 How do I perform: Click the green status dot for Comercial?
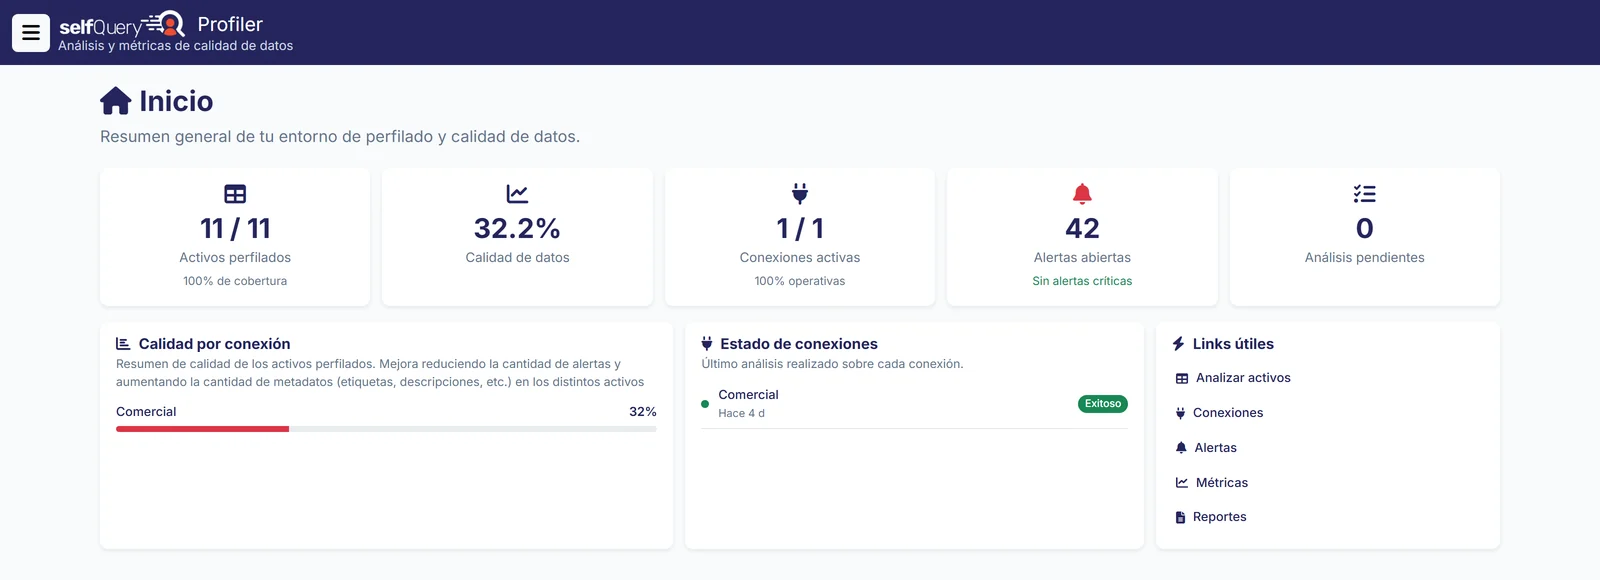tap(705, 404)
